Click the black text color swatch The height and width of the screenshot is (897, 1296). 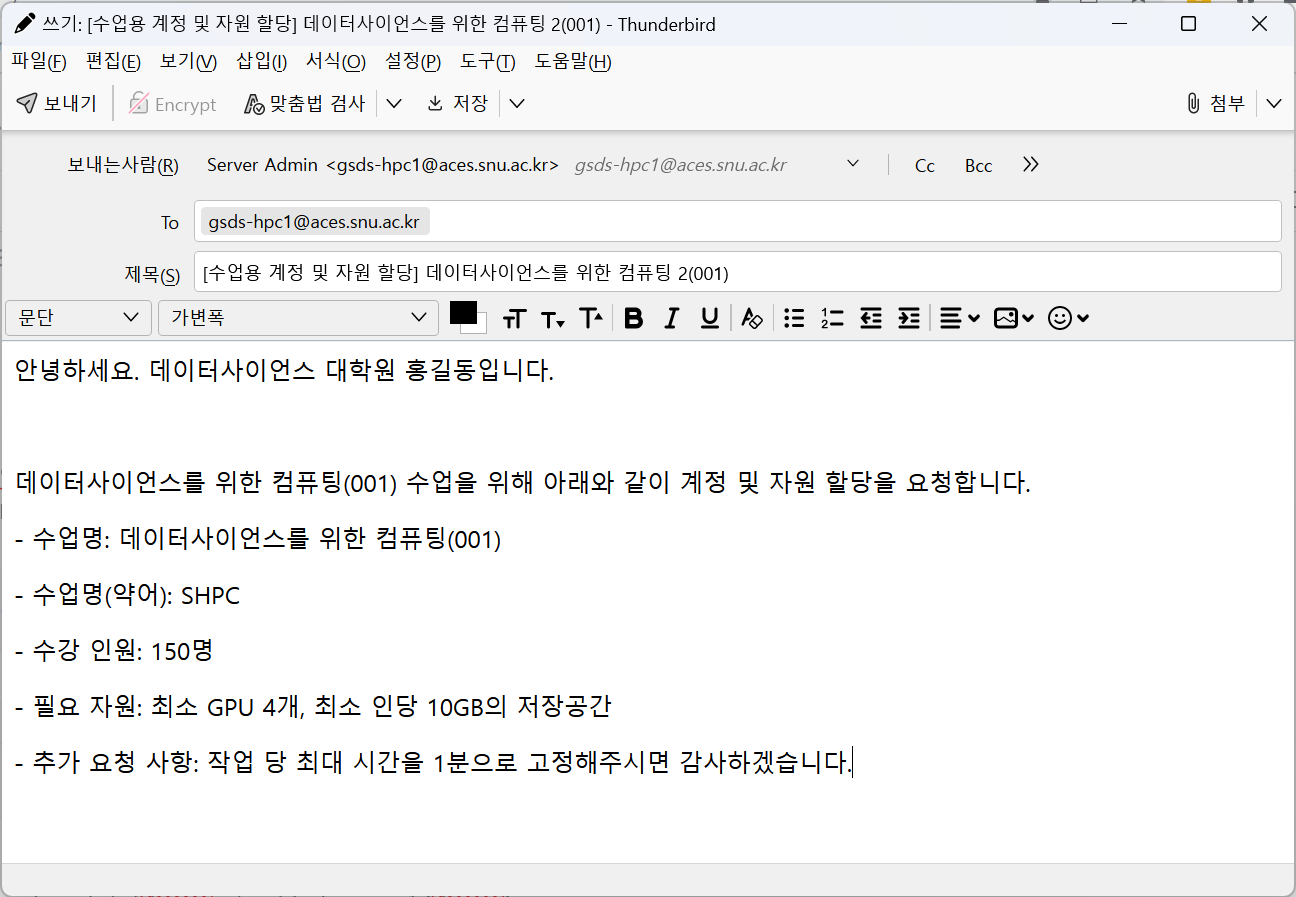point(462,312)
